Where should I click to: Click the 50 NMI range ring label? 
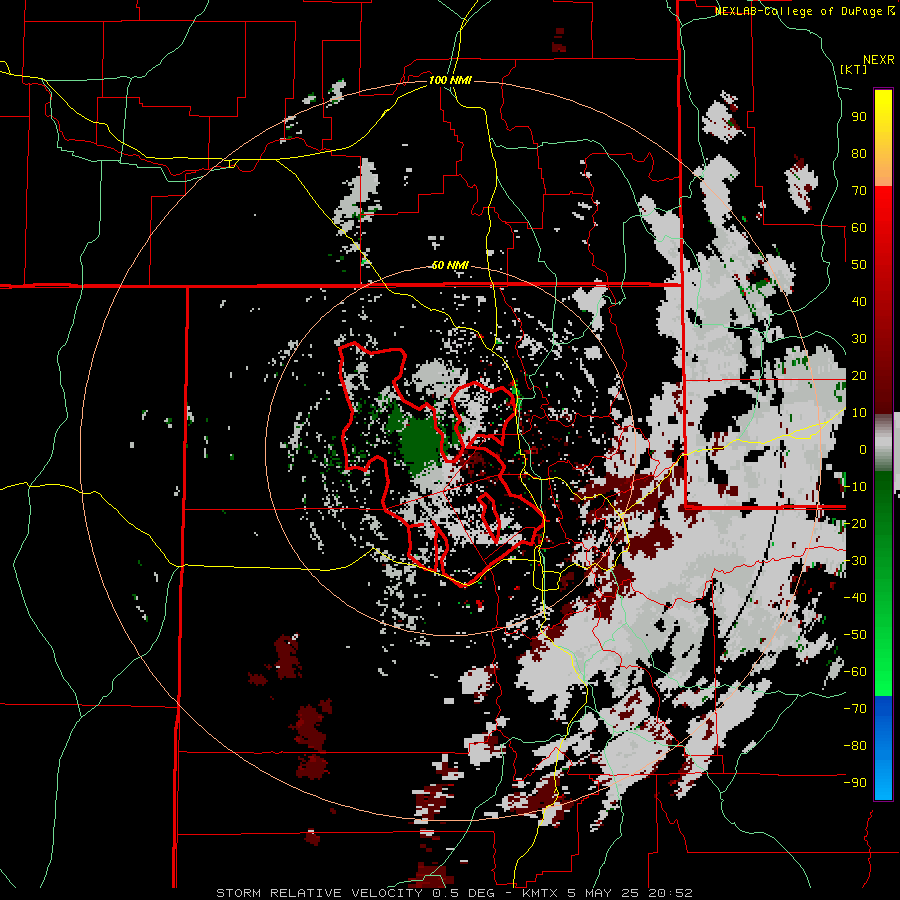coord(450,265)
